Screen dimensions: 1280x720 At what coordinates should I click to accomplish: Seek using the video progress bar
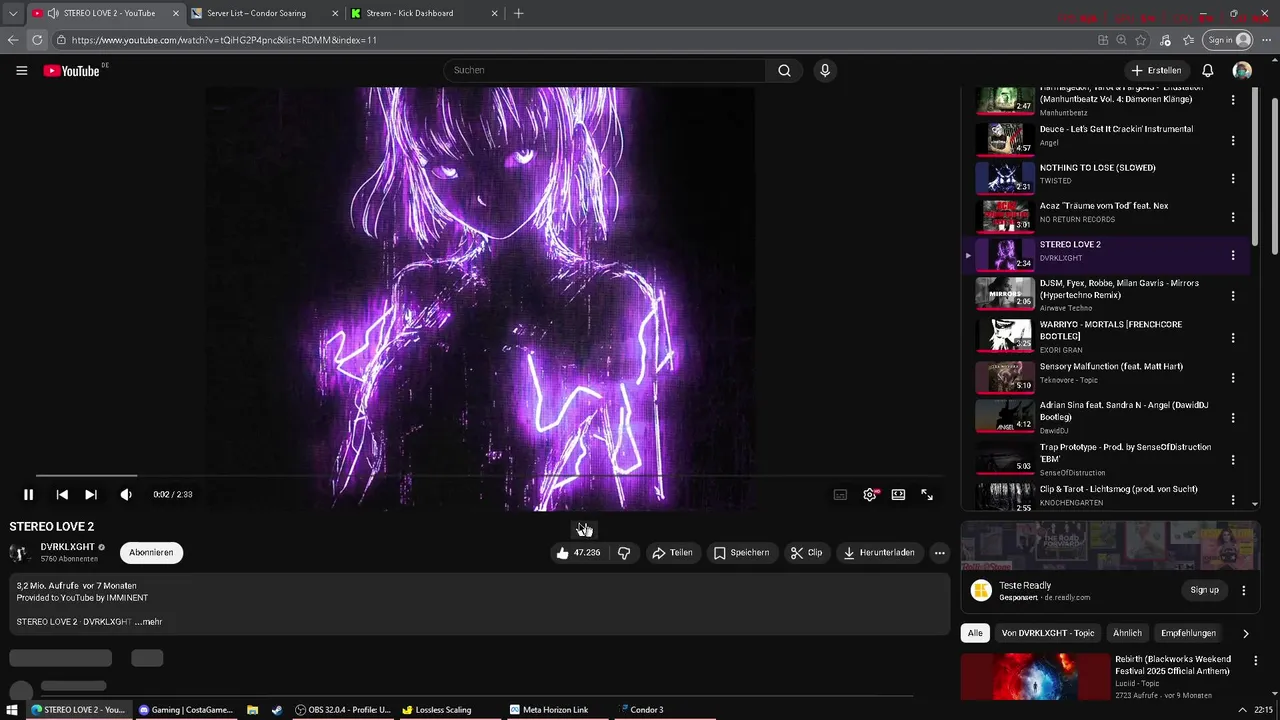(490, 476)
